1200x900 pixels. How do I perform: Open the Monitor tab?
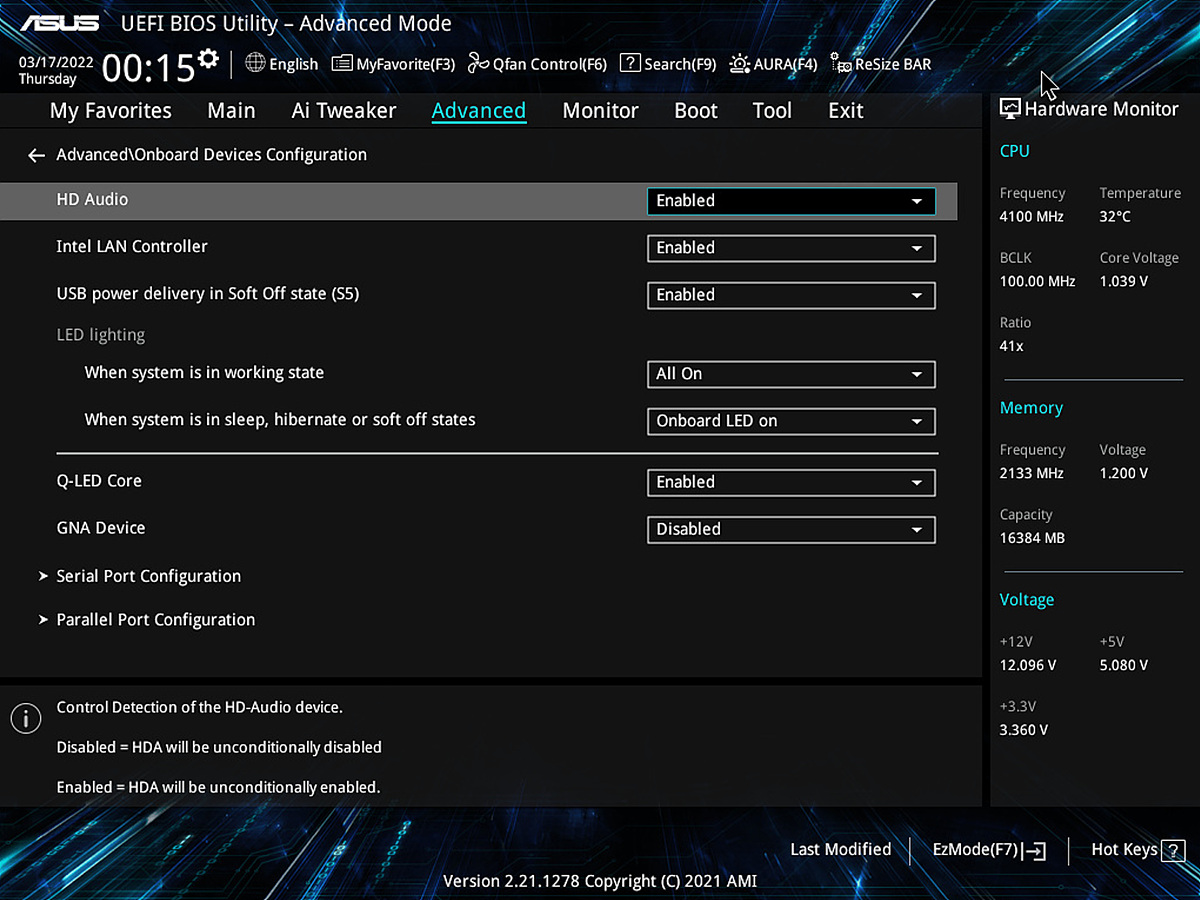point(600,111)
